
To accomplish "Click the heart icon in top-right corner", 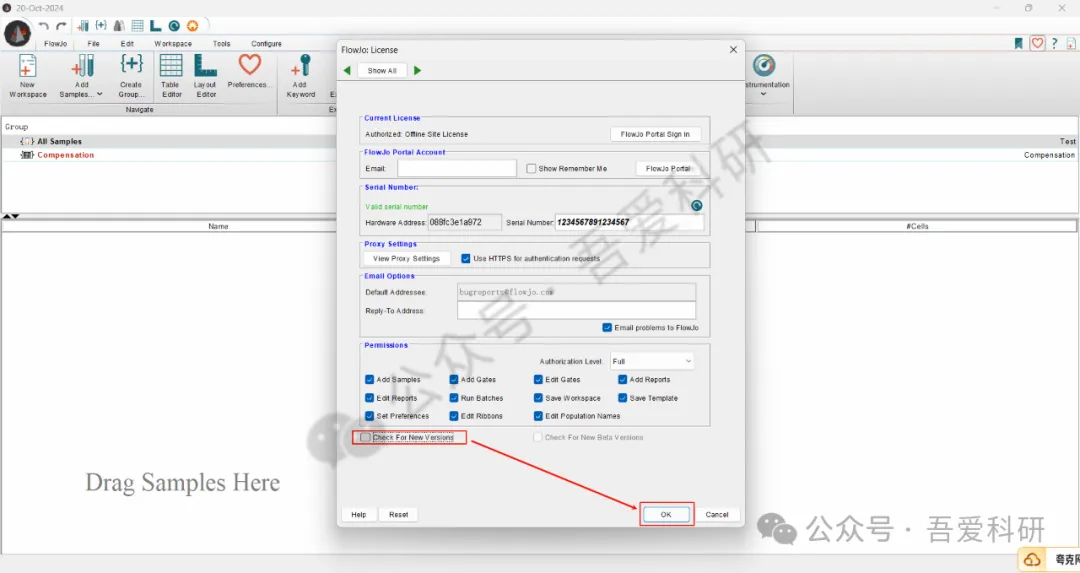I will coord(1037,43).
